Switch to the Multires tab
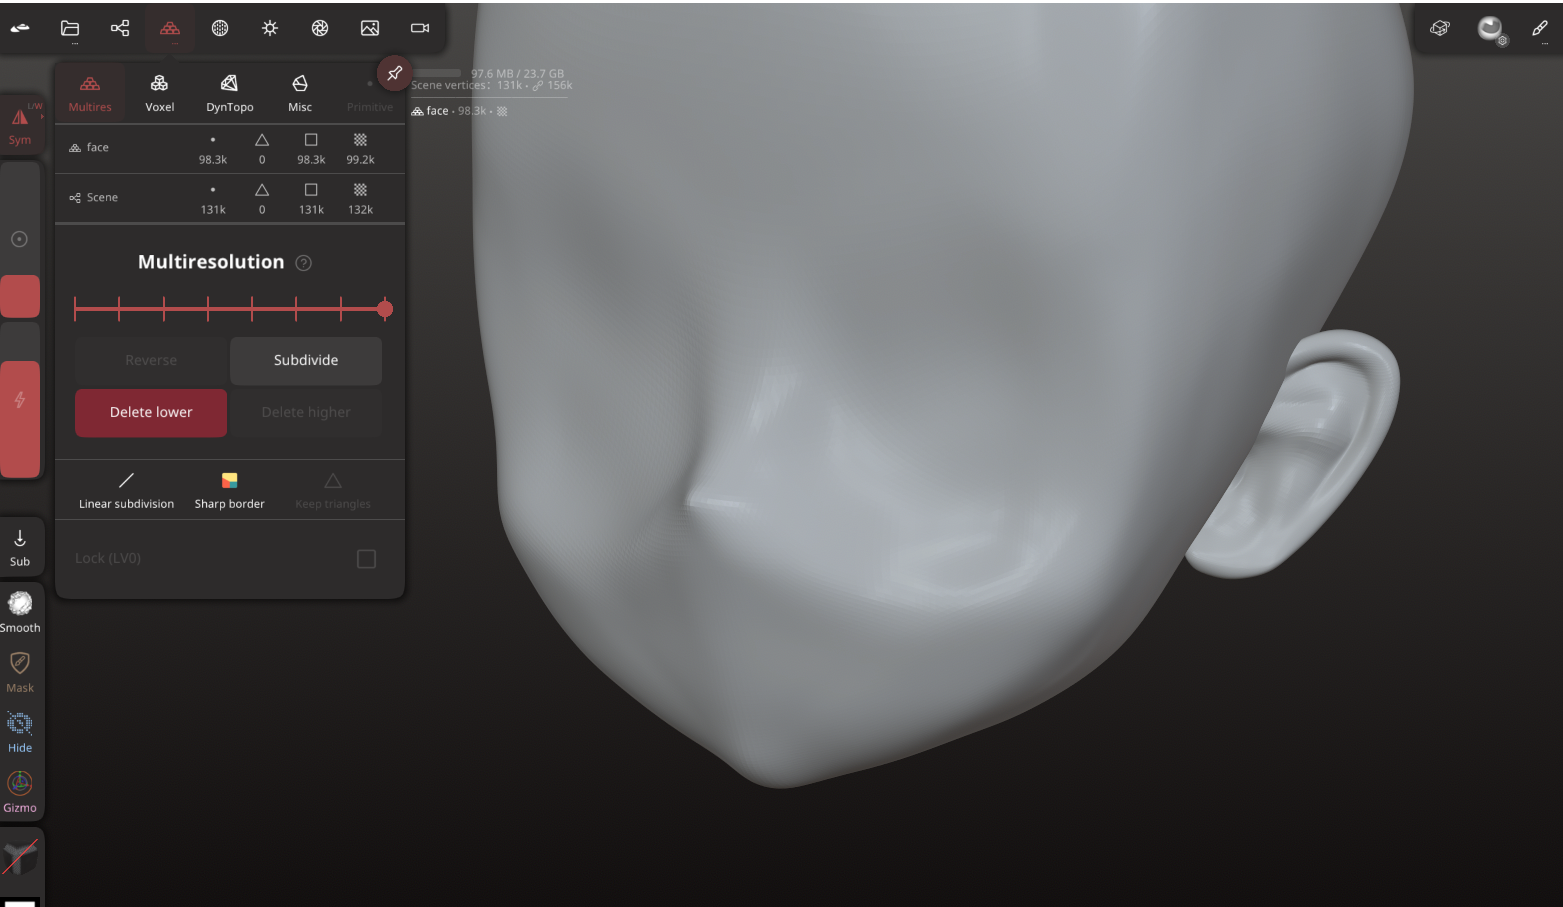1563x907 pixels. tap(90, 94)
